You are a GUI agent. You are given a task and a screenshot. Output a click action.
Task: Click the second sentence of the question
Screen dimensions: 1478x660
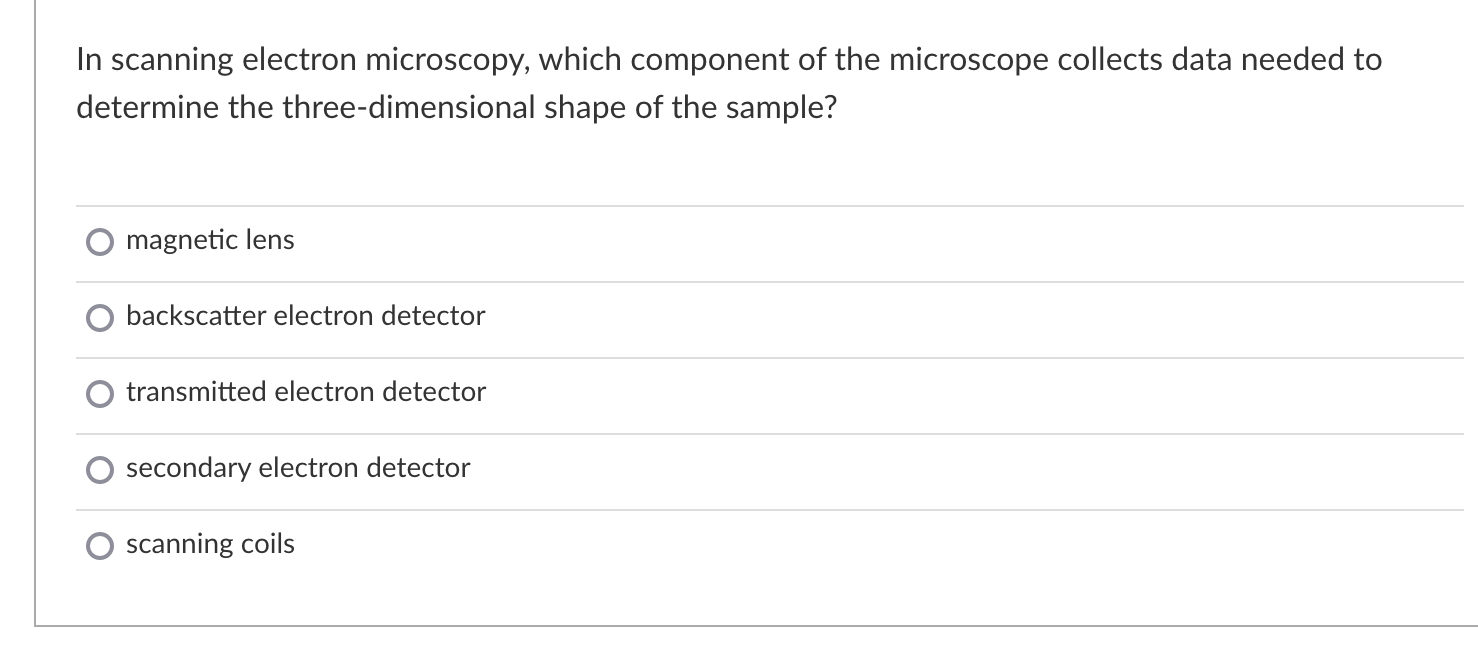[x=455, y=106]
